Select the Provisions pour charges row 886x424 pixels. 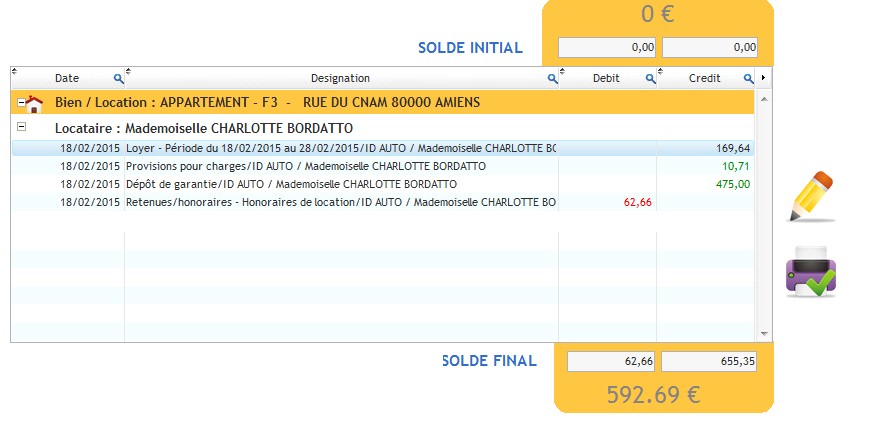382,166
